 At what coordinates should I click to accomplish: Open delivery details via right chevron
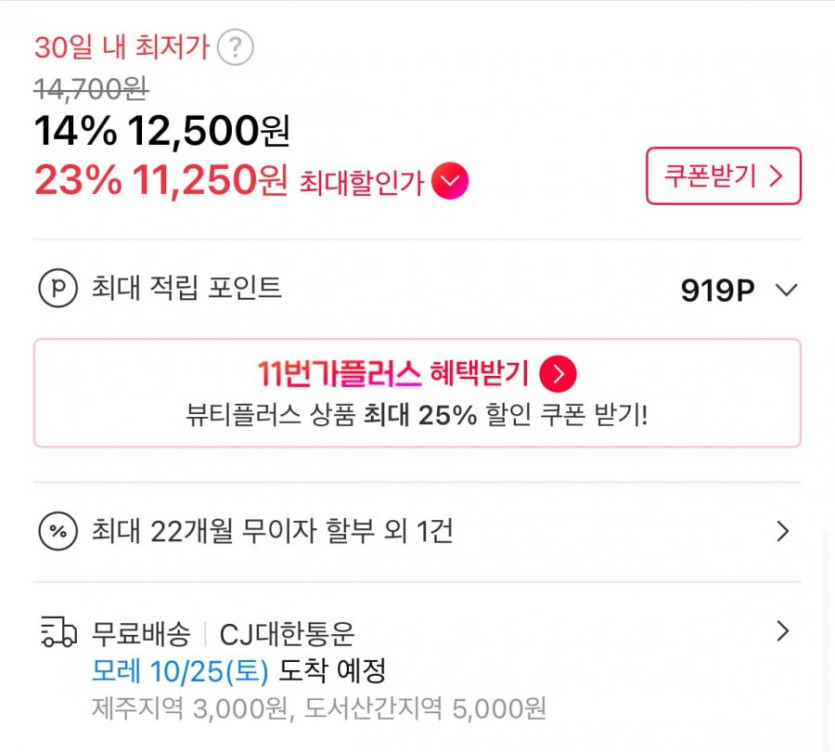782,632
